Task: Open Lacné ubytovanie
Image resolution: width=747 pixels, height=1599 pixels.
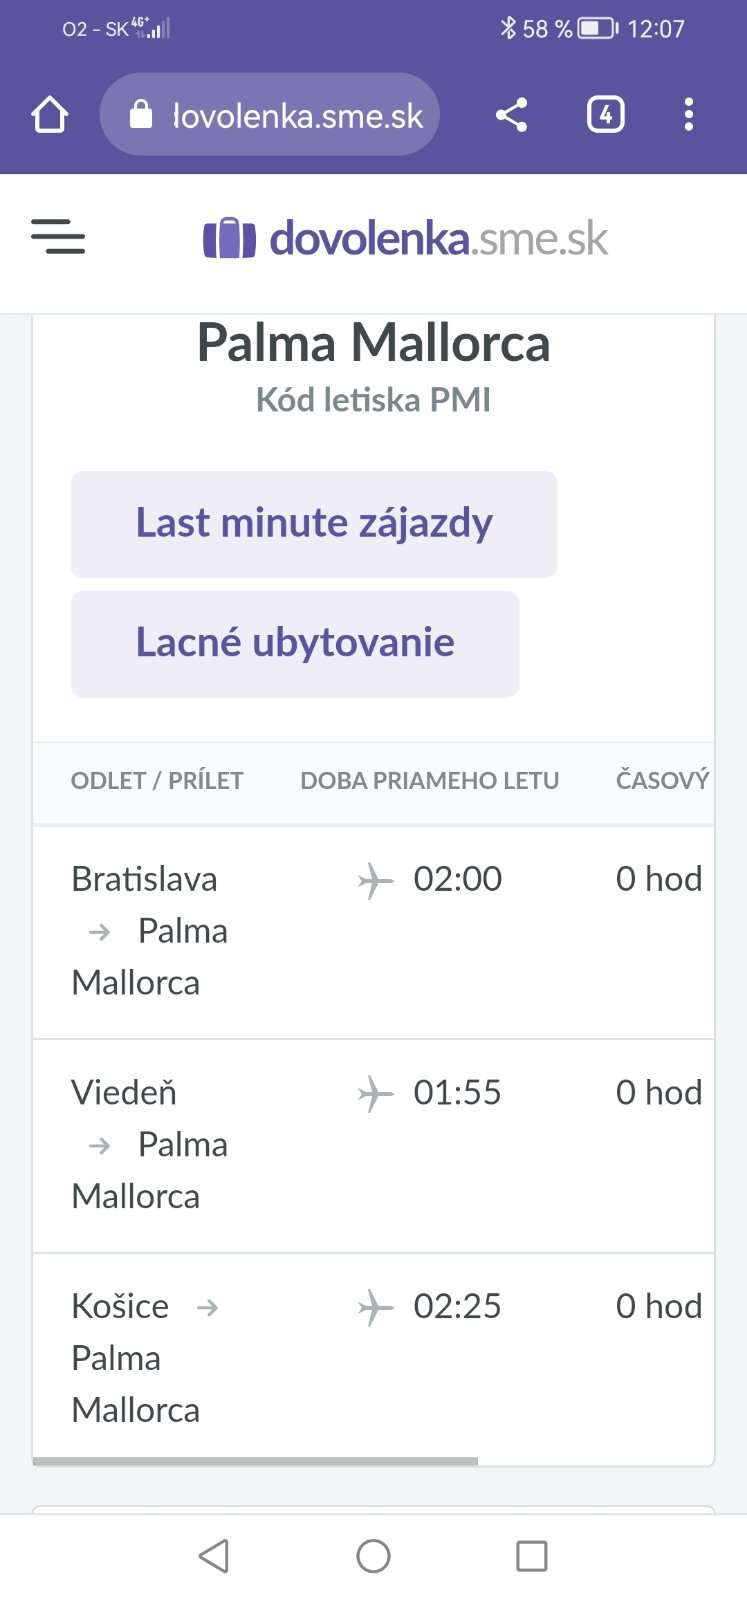Action: tap(294, 643)
